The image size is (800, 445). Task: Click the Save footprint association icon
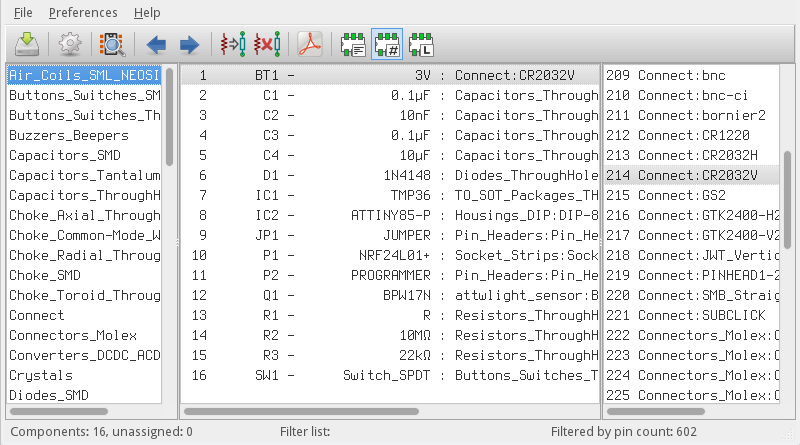pyautogui.click(x=27, y=44)
